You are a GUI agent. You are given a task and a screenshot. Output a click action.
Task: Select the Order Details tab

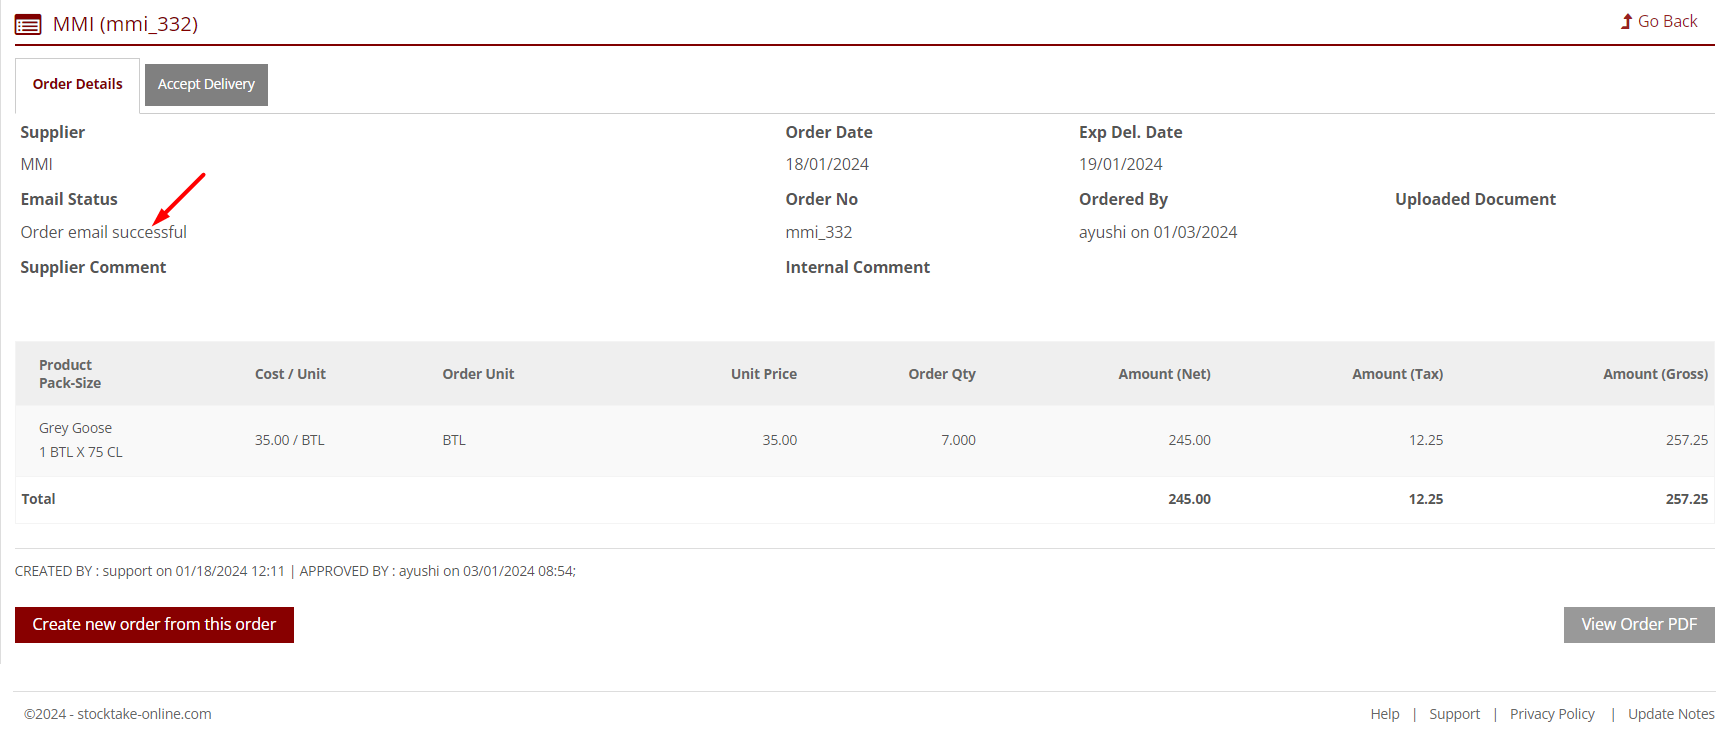click(x=77, y=84)
